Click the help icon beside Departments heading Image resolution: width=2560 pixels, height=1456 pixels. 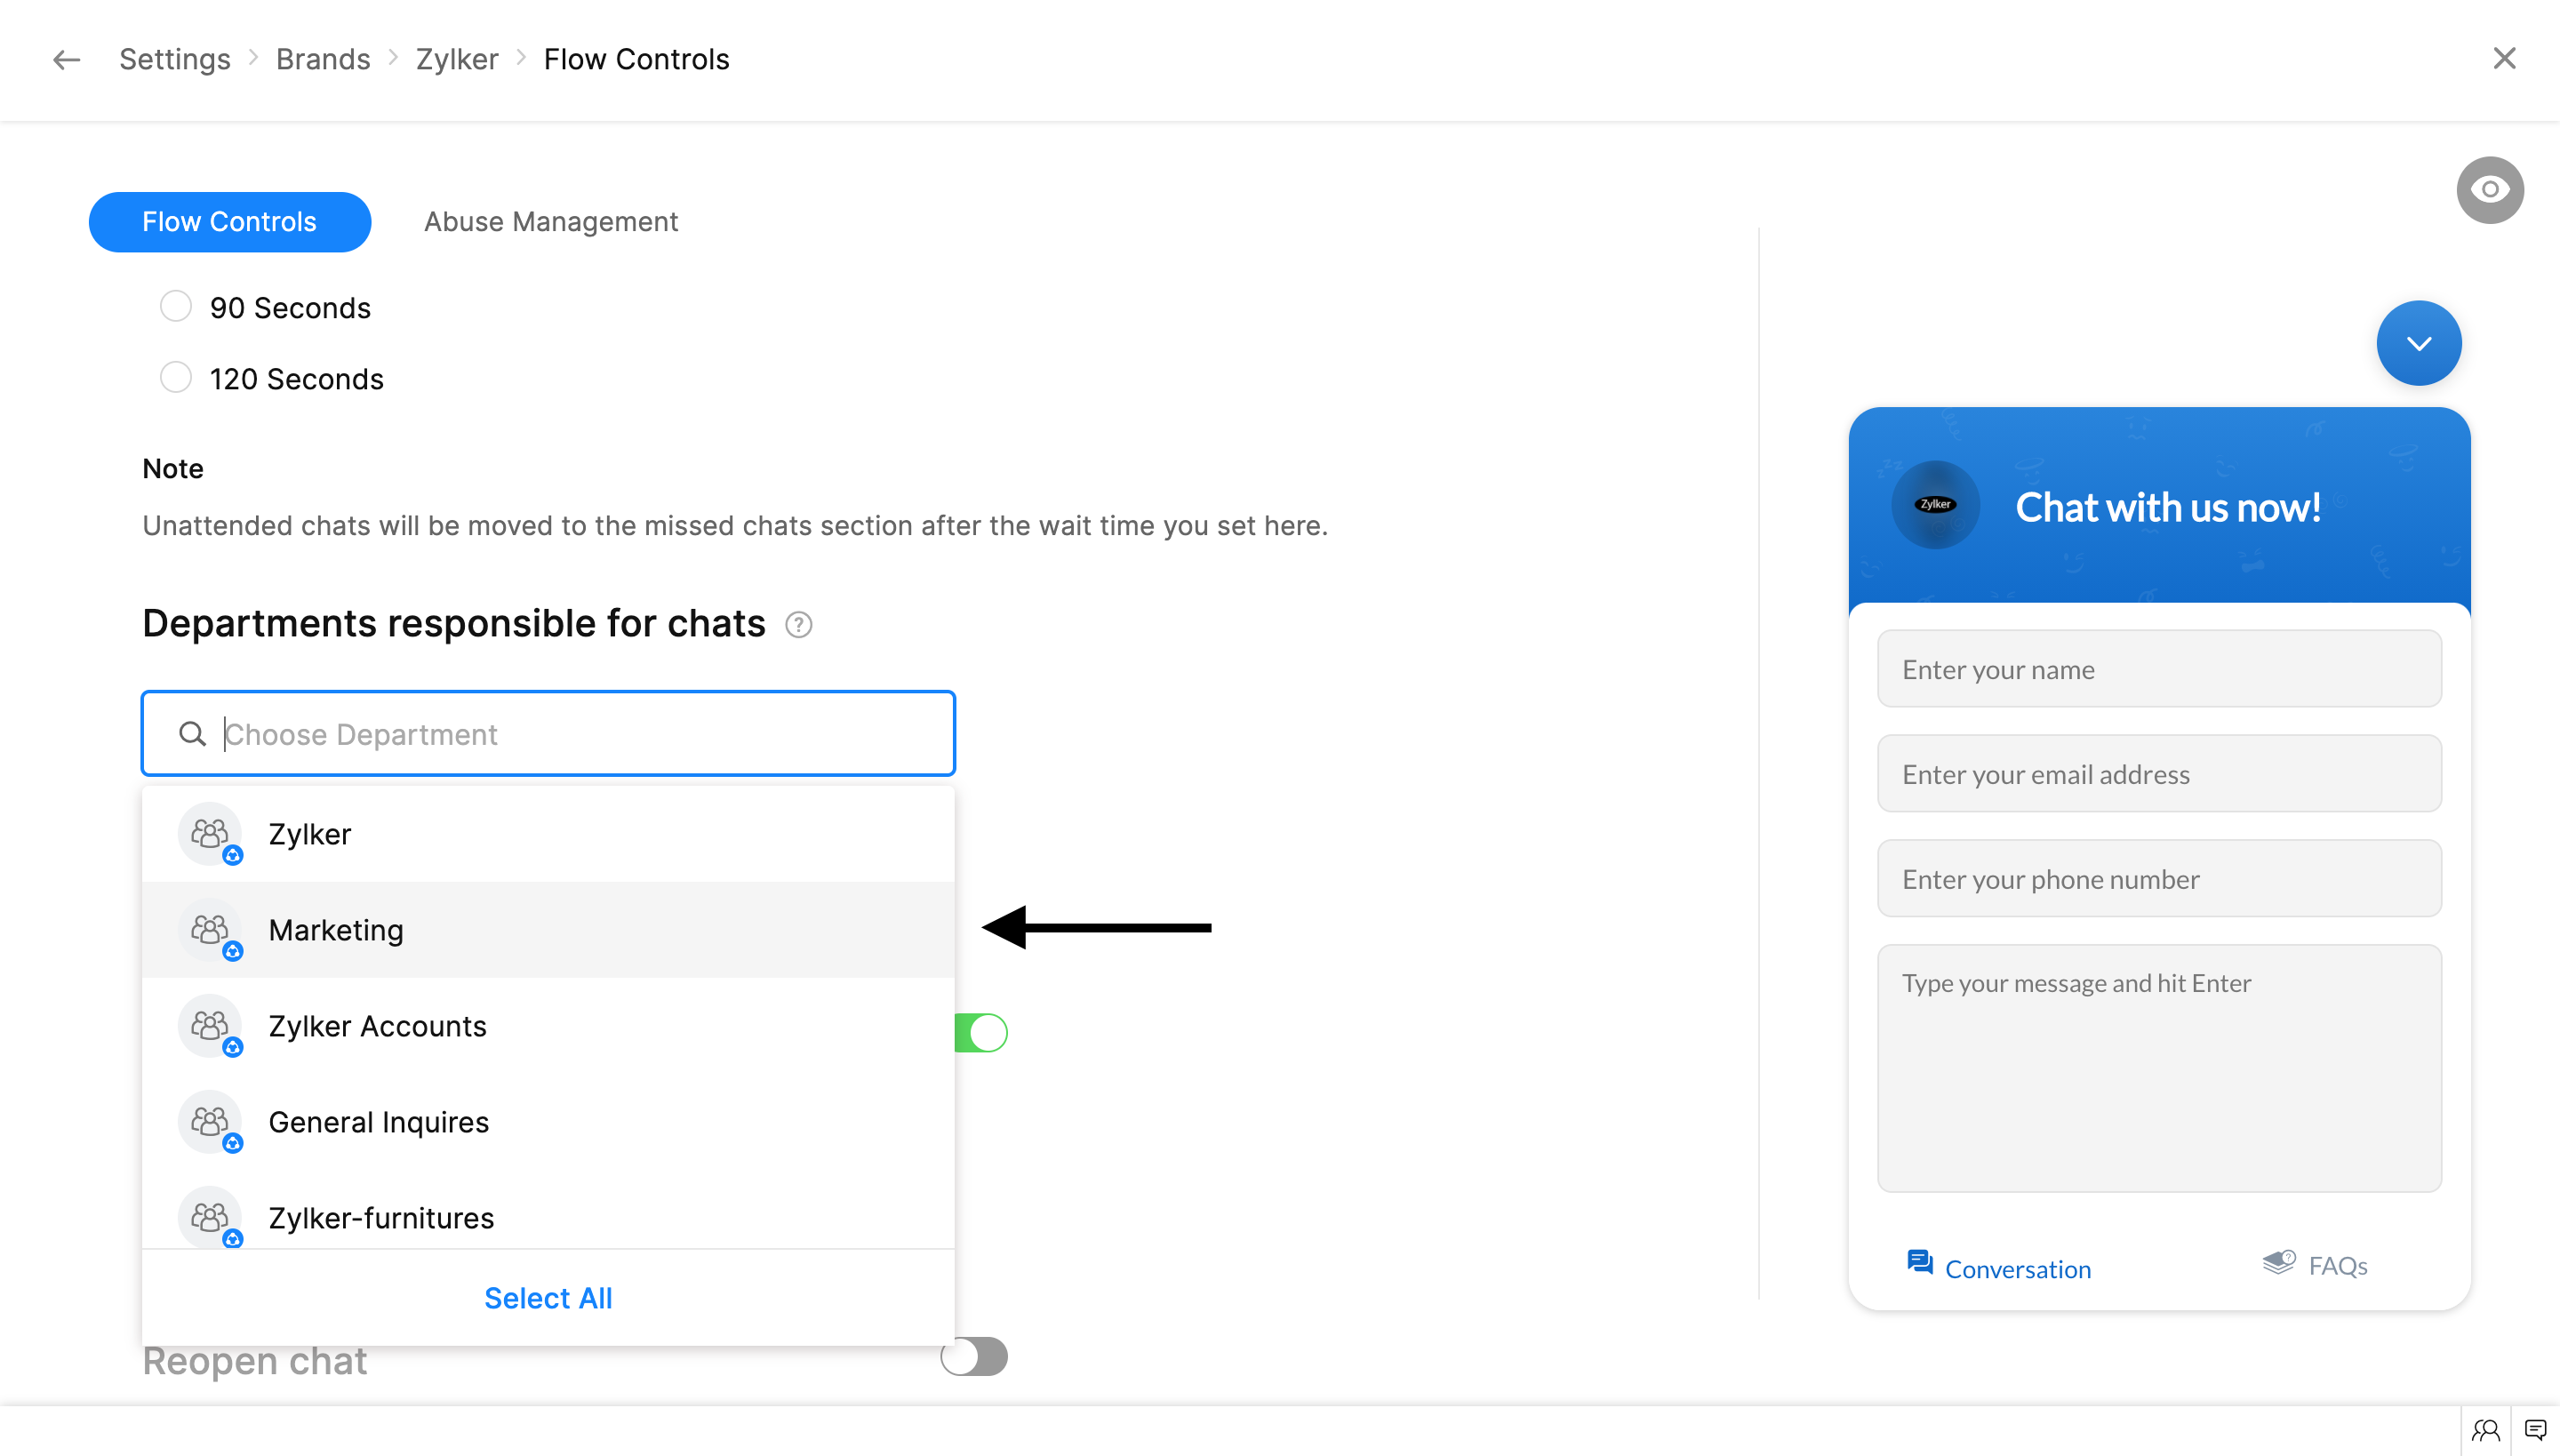point(798,625)
